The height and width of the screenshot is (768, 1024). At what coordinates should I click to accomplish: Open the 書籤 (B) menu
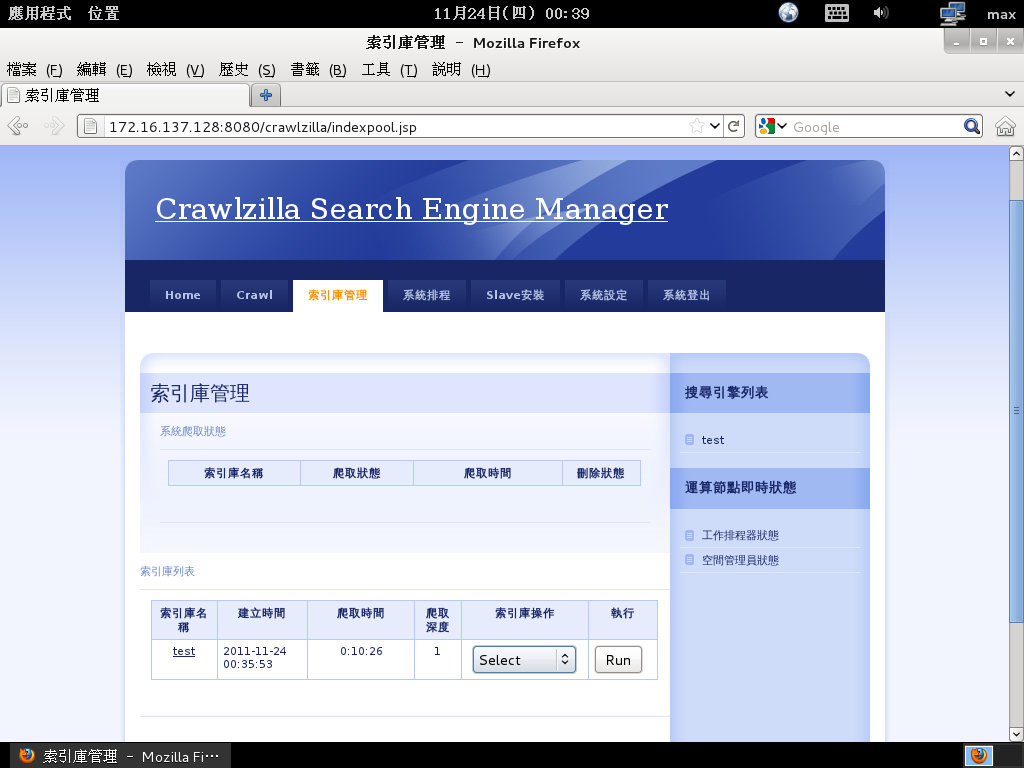click(x=318, y=69)
